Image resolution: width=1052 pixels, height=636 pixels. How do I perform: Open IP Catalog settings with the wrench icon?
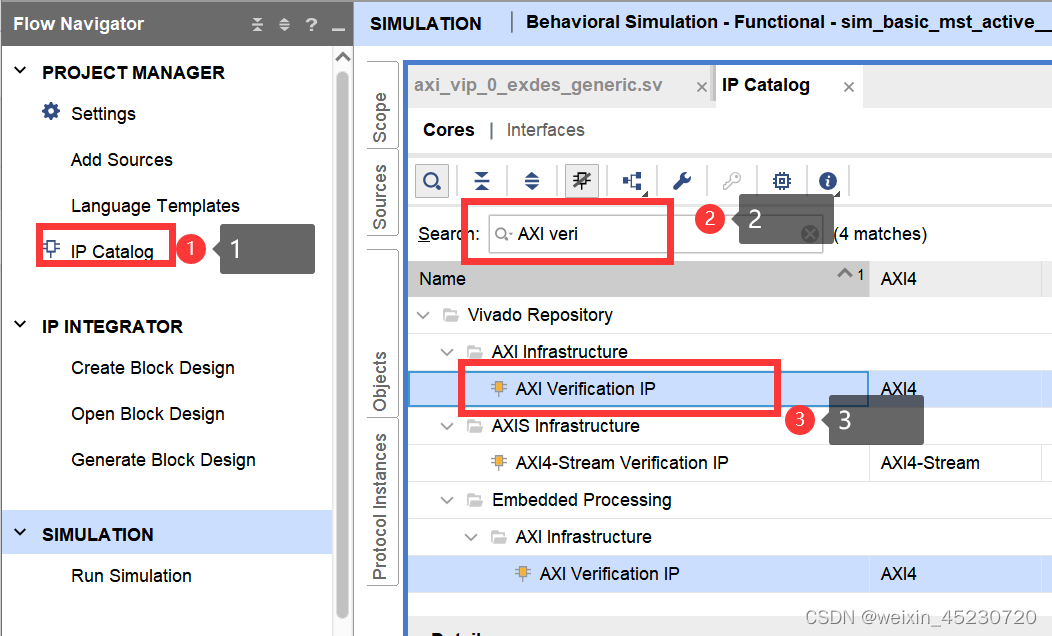coord(681,180)
